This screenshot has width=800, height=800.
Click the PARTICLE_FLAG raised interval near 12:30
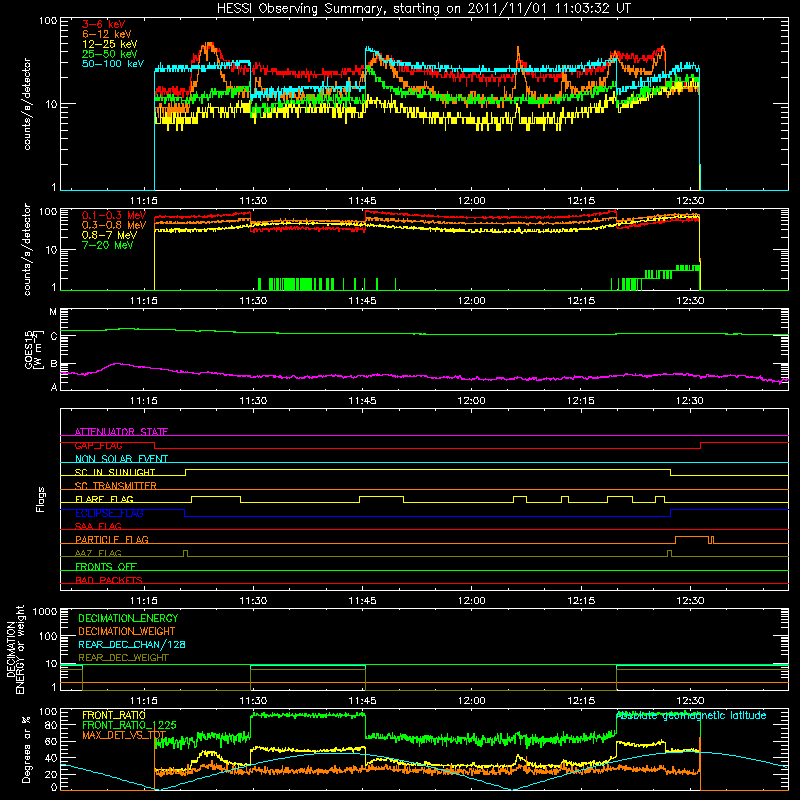coord(692,540)
